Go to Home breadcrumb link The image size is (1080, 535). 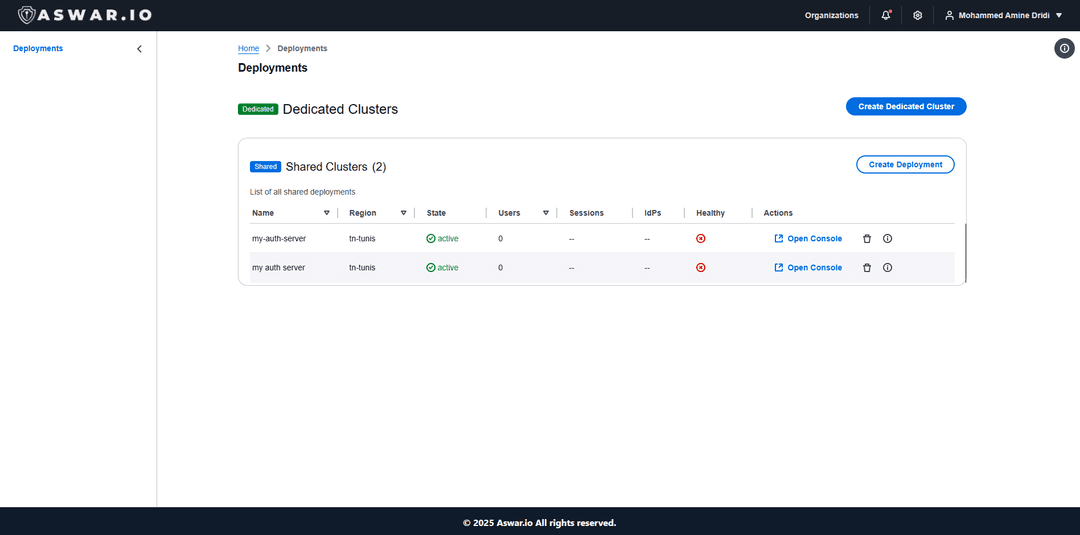click(x=249, y=48)
